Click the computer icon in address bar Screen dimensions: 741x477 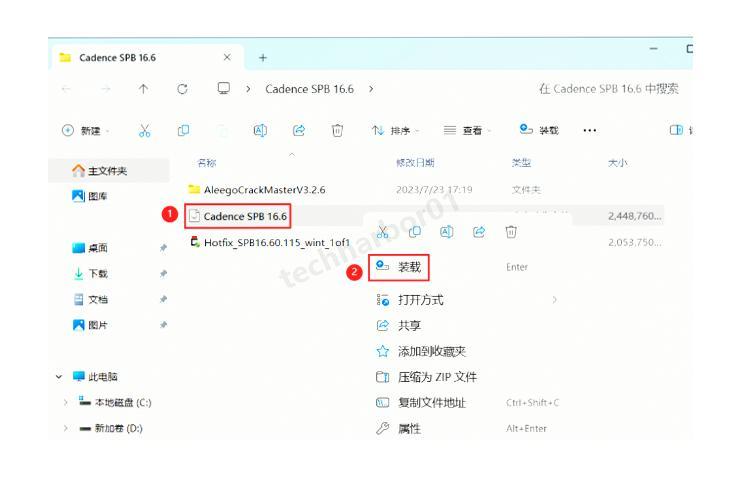click(224, 88)
